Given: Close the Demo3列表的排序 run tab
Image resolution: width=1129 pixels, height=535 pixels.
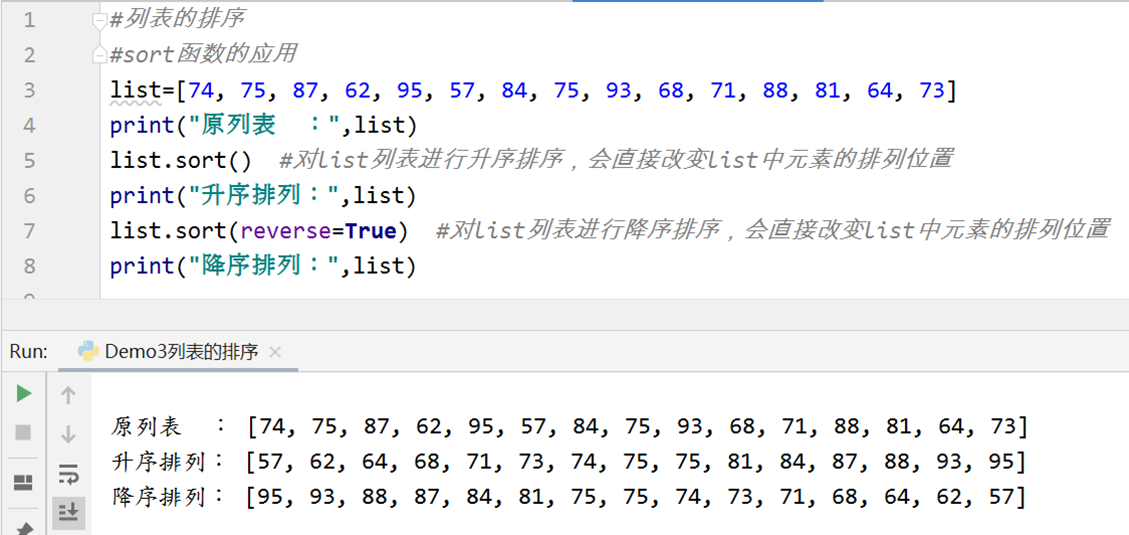Looking at the screenshot, I should click(274, 352).
